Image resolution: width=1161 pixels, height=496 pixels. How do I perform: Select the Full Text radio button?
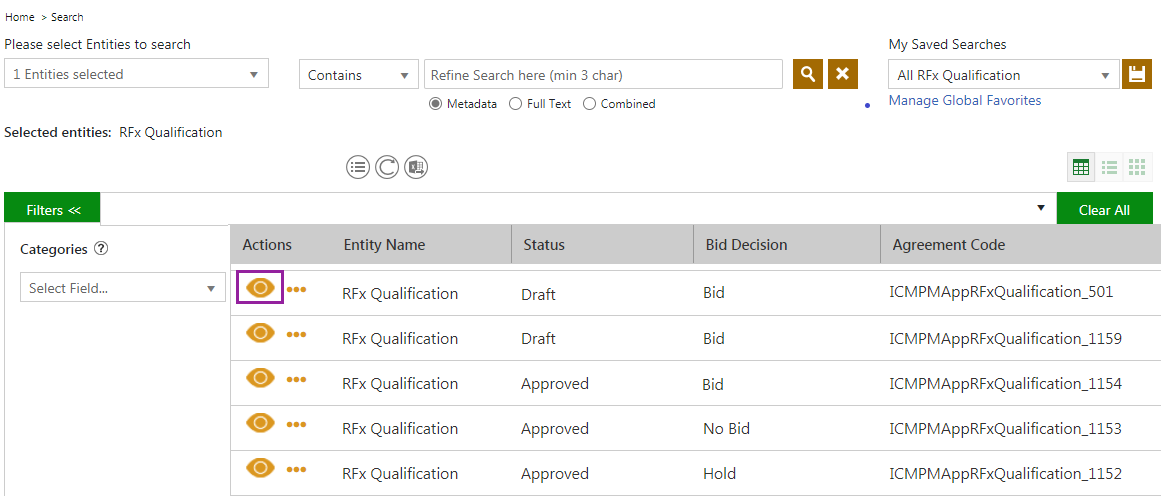[515, 104]
